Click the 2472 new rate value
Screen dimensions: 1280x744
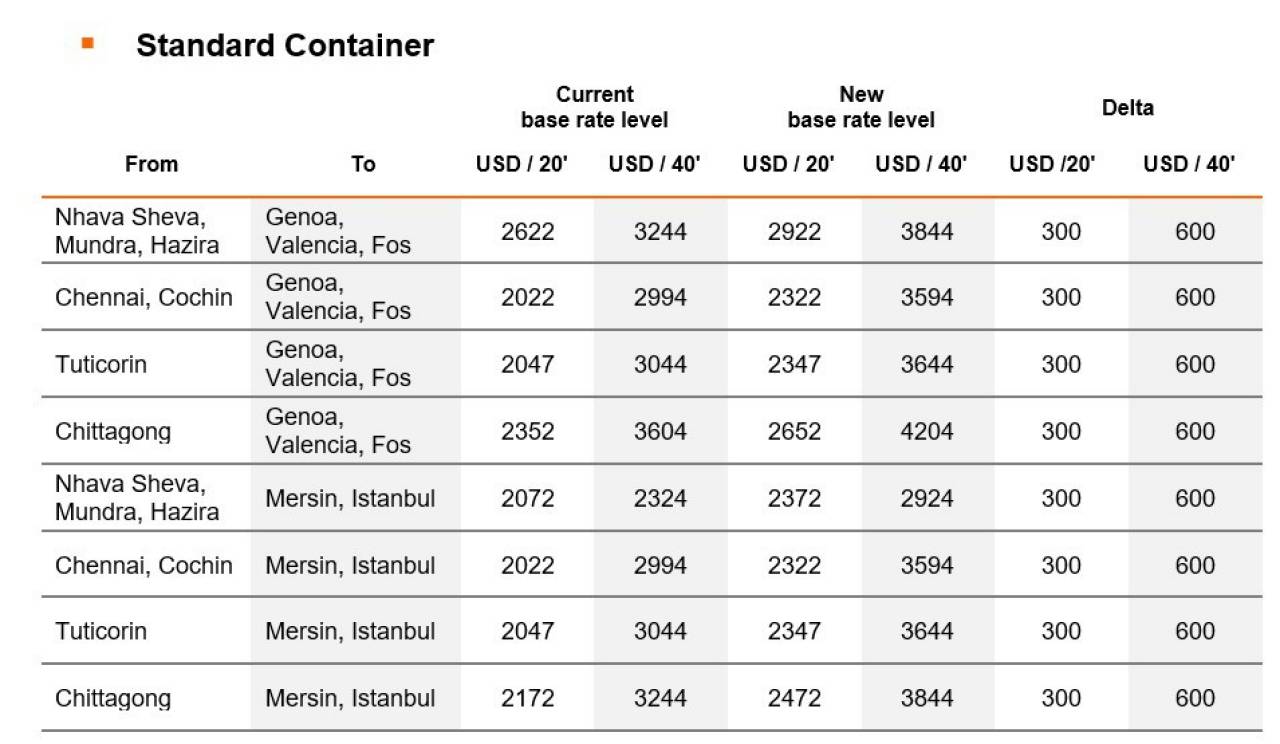[794, 698]
